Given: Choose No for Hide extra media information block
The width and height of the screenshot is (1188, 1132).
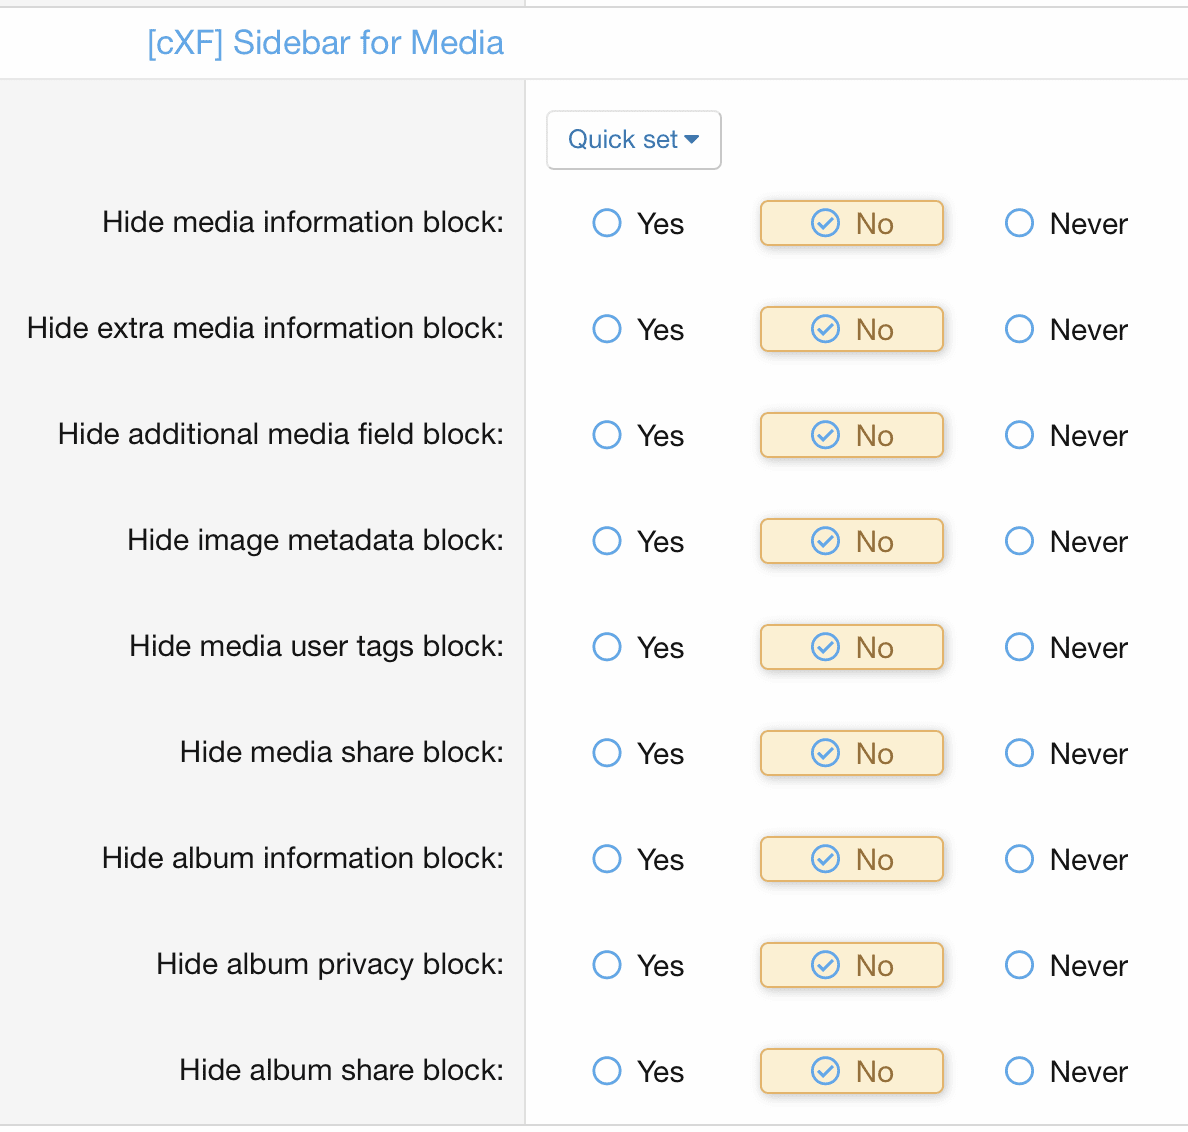Looking at the screenshot, I should (851, 329).
